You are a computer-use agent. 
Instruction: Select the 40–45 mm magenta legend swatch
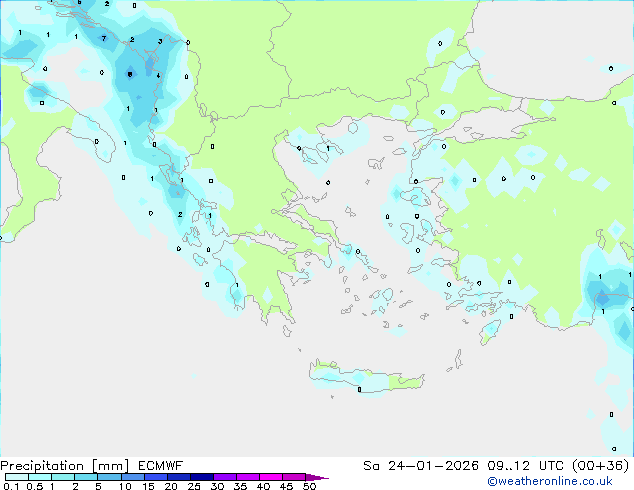point(271,477)
